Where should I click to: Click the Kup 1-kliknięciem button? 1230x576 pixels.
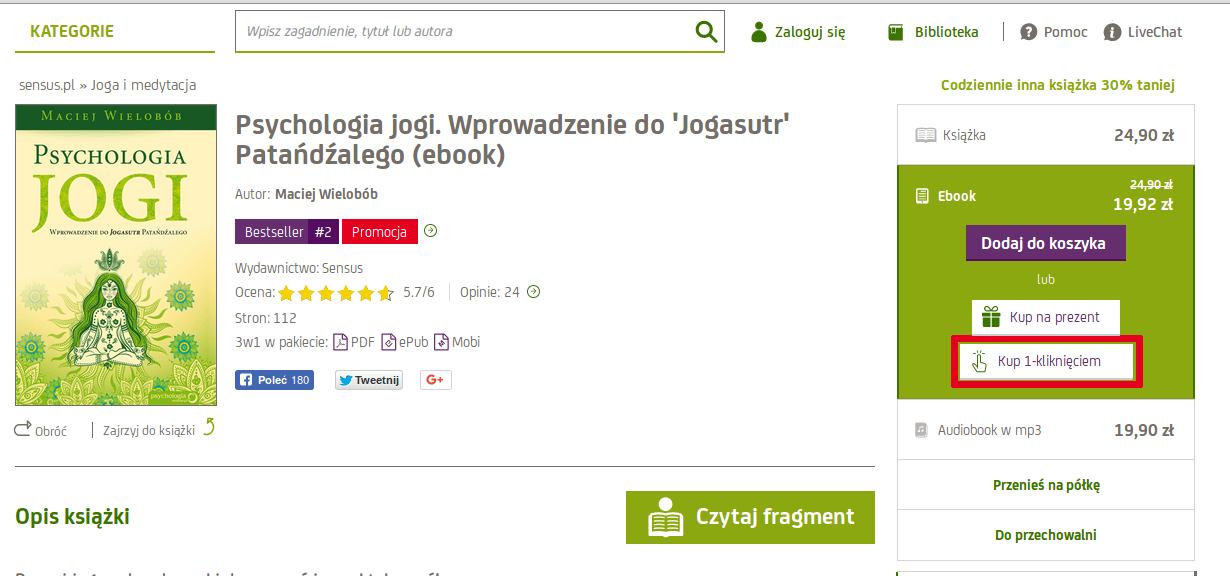tap(1046, 361)
